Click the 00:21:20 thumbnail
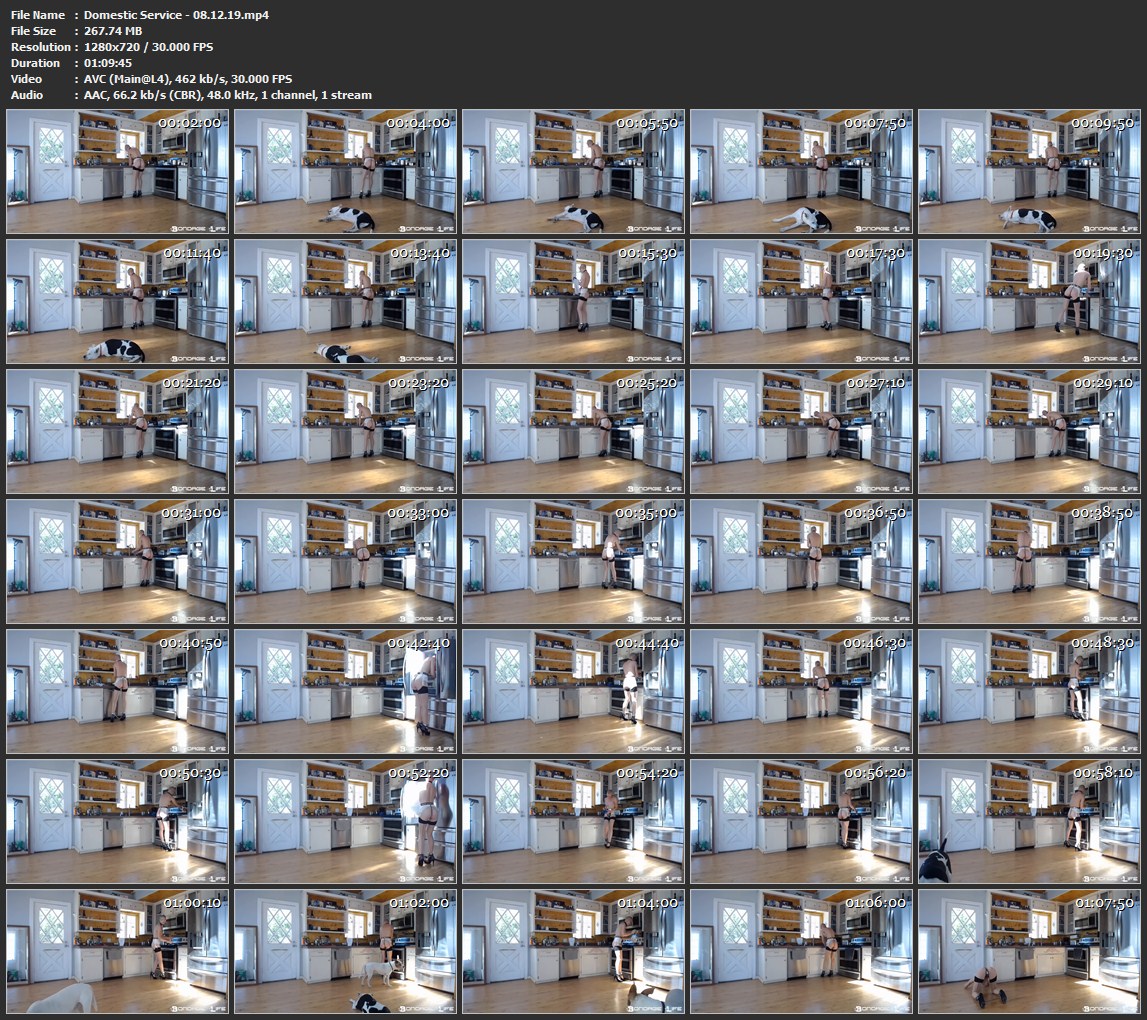The image size is (1147, 1020). (118, 432)
